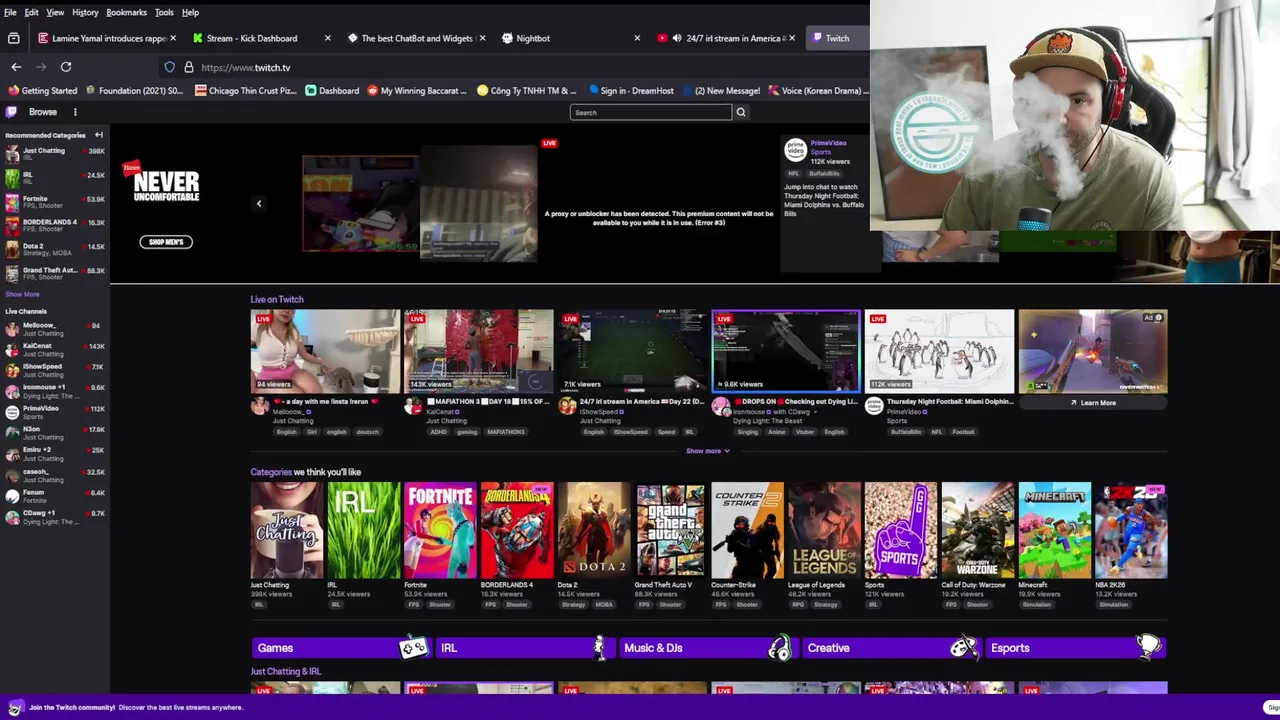Click the SHOP MEN'S ad button
The image size is (1280, 720).
click(166, 242)
